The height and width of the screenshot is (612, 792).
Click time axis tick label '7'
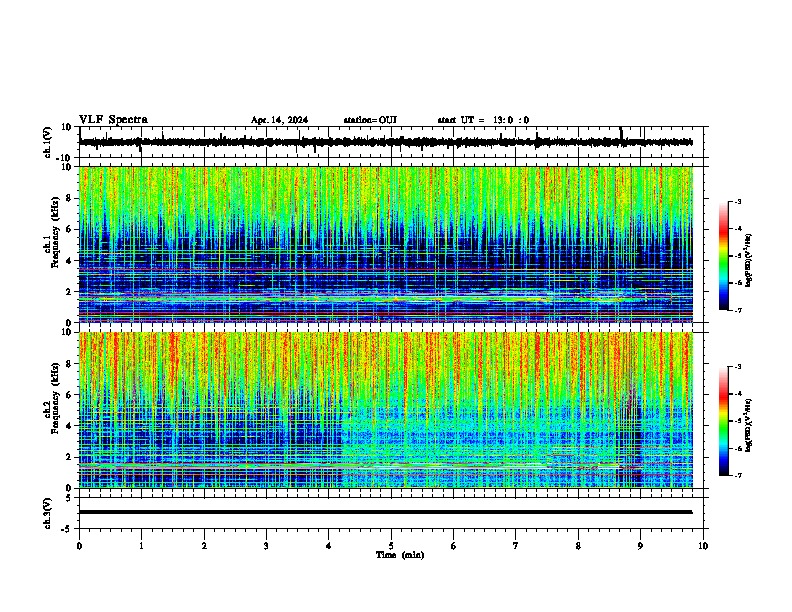click(516, 546)
